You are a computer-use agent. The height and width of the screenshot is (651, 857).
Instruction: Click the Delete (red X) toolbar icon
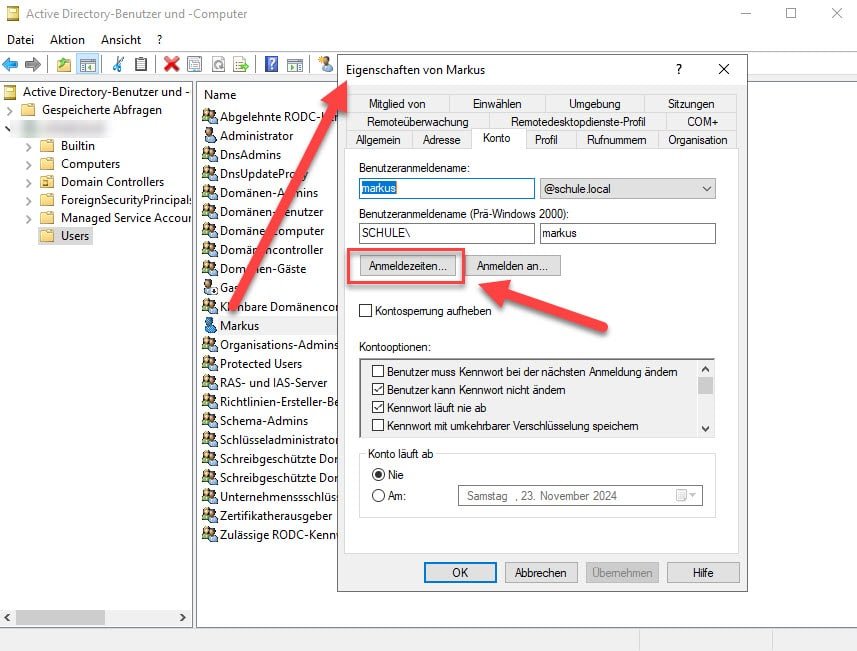coord(169,63)
